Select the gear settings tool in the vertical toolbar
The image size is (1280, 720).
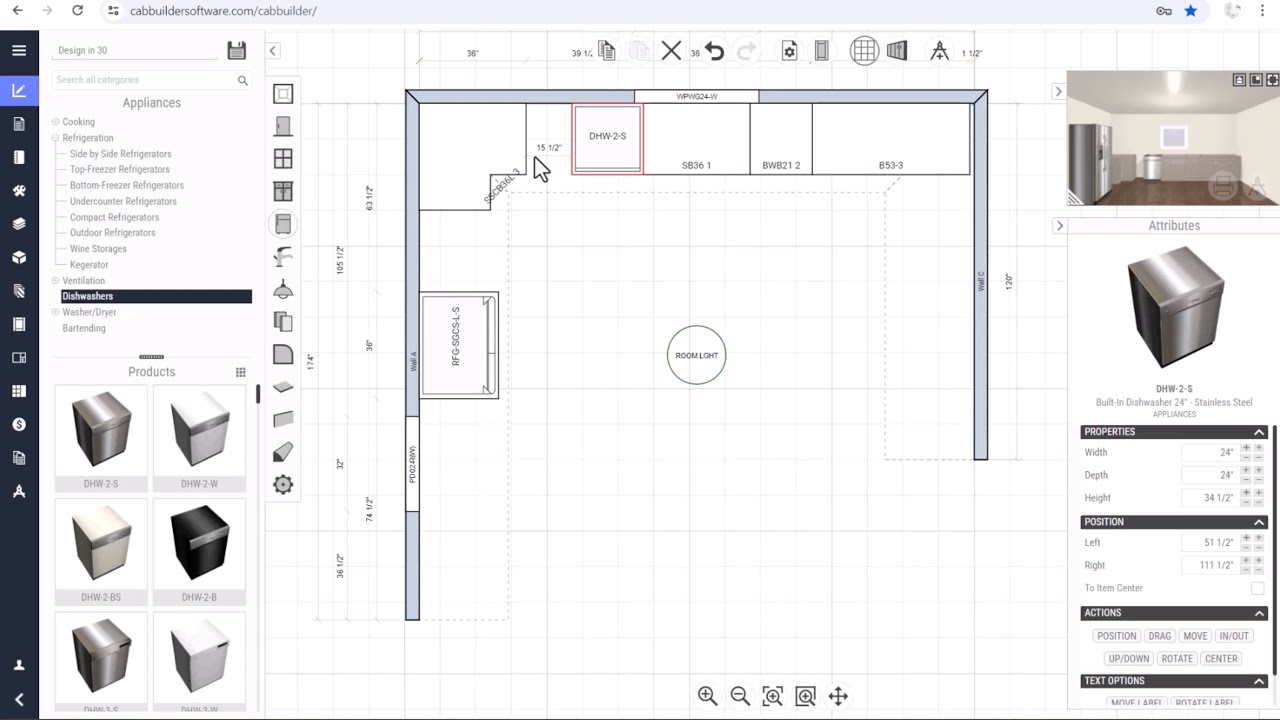[283, 485]
